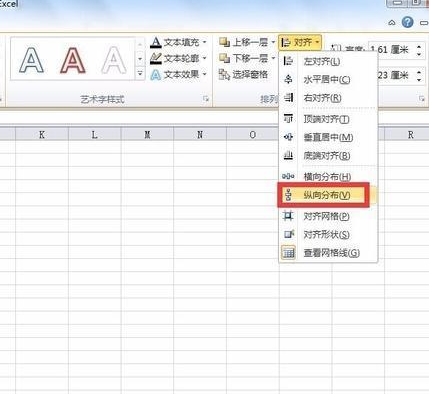Image resolution: width=429 pixels, height=394 pixels.
Task: Choose 横向分布(H) from align menu
Action: pos(328,177)
